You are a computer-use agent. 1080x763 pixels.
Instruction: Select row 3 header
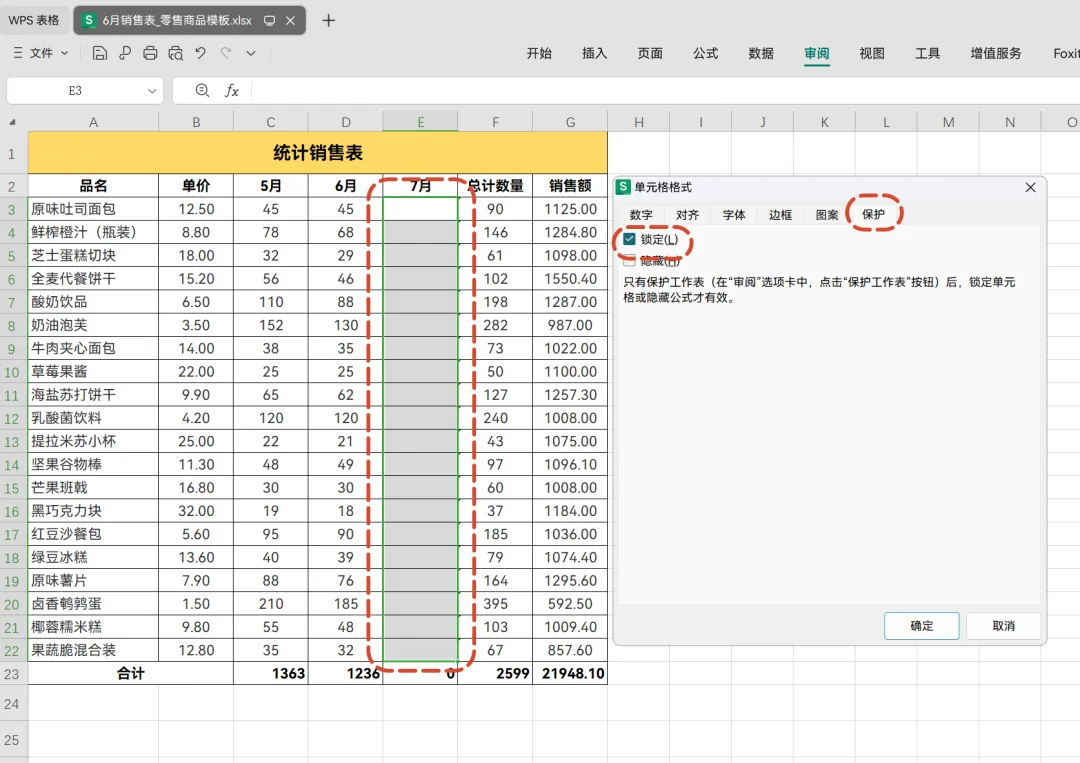(x=12, y=209)
